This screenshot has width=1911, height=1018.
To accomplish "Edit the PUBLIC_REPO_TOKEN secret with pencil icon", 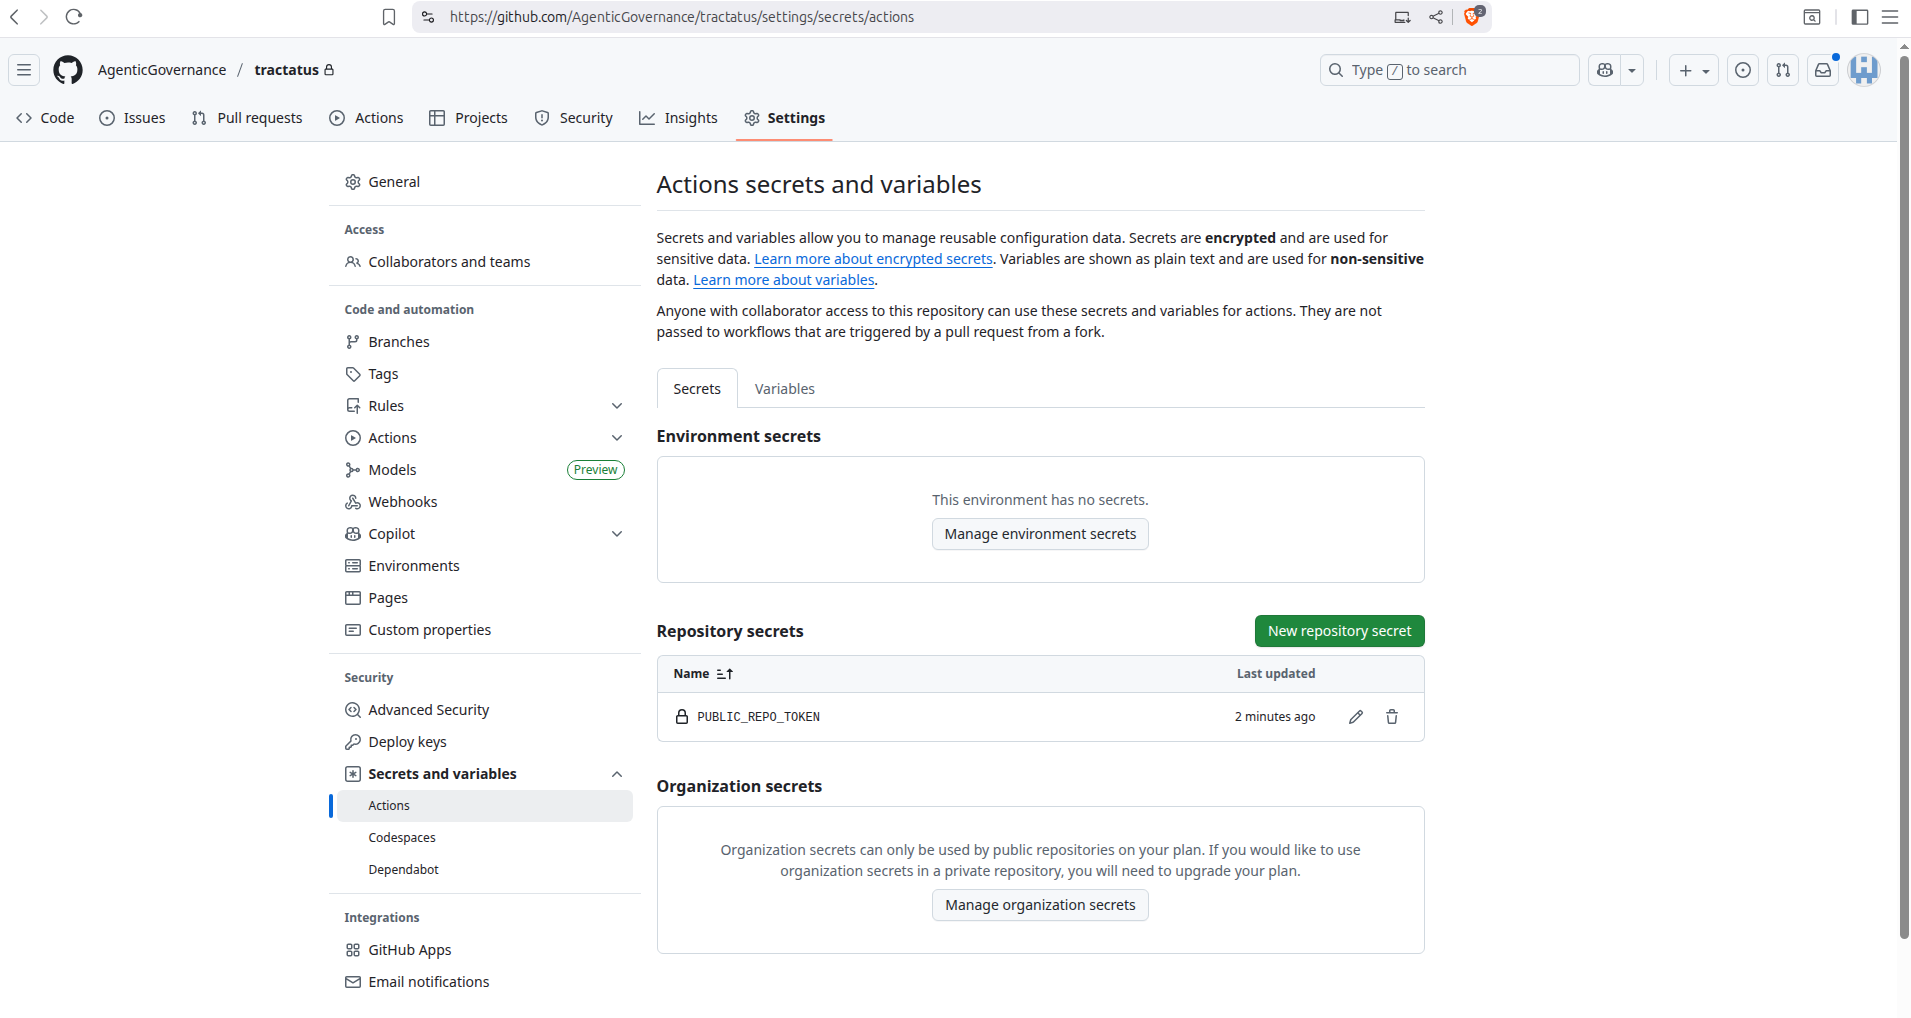I will [1355, 717].
